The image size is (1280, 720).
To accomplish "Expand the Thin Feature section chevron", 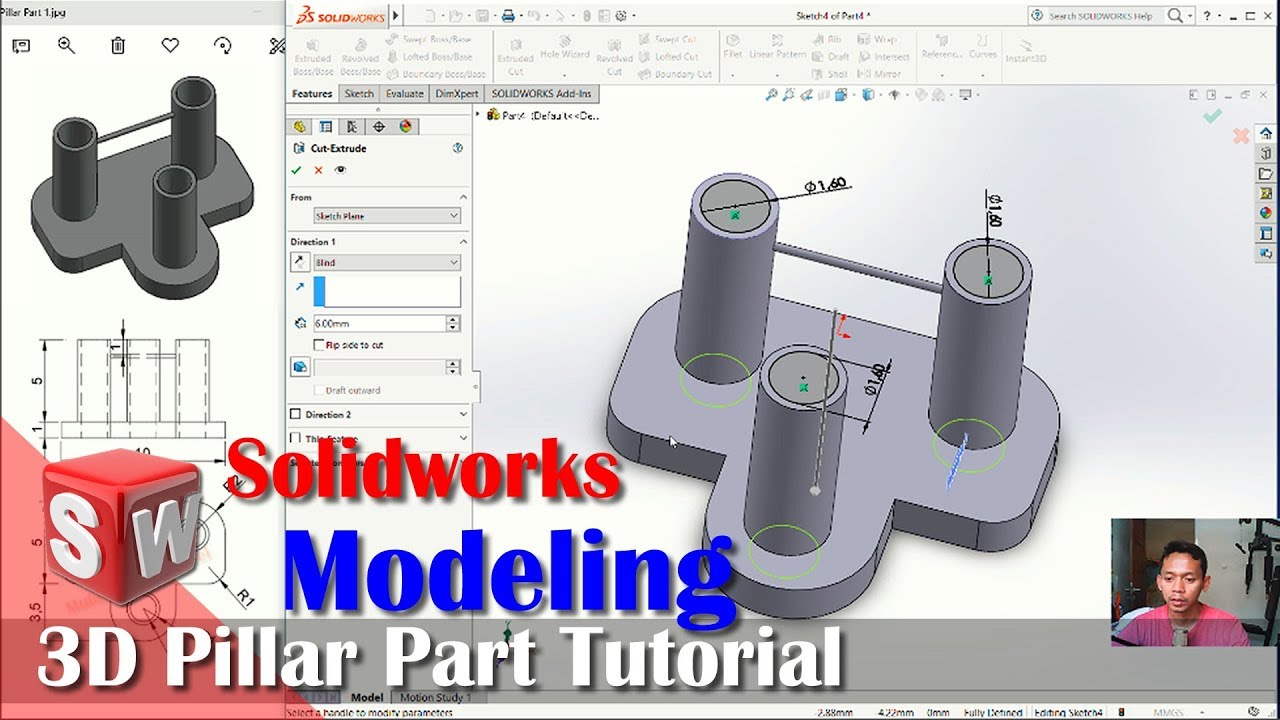I will click(463, 438).
